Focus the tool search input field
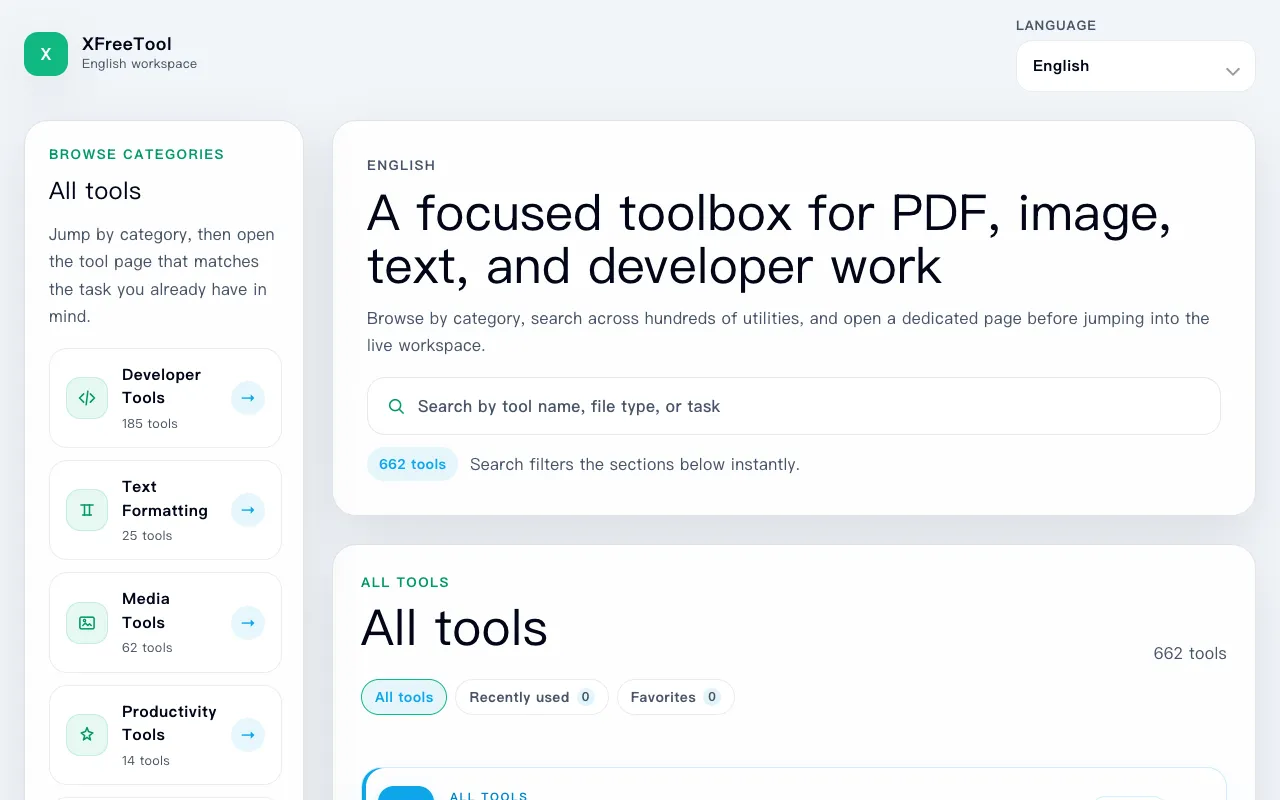Viewport: 1280px width, 800px height. (794, 406)
